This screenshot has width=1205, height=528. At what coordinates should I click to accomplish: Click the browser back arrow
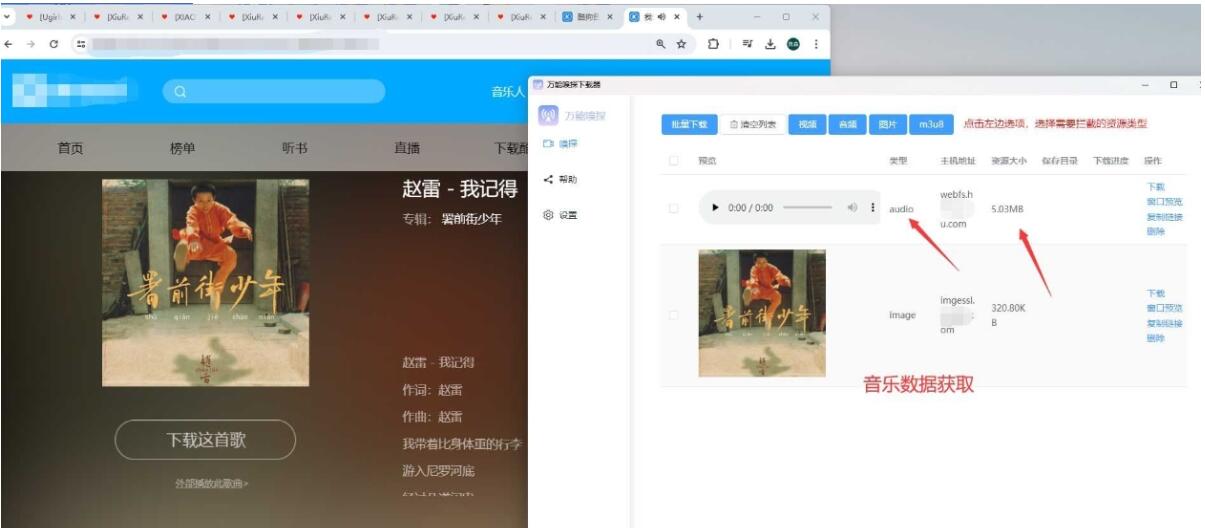tap(9, 44)
